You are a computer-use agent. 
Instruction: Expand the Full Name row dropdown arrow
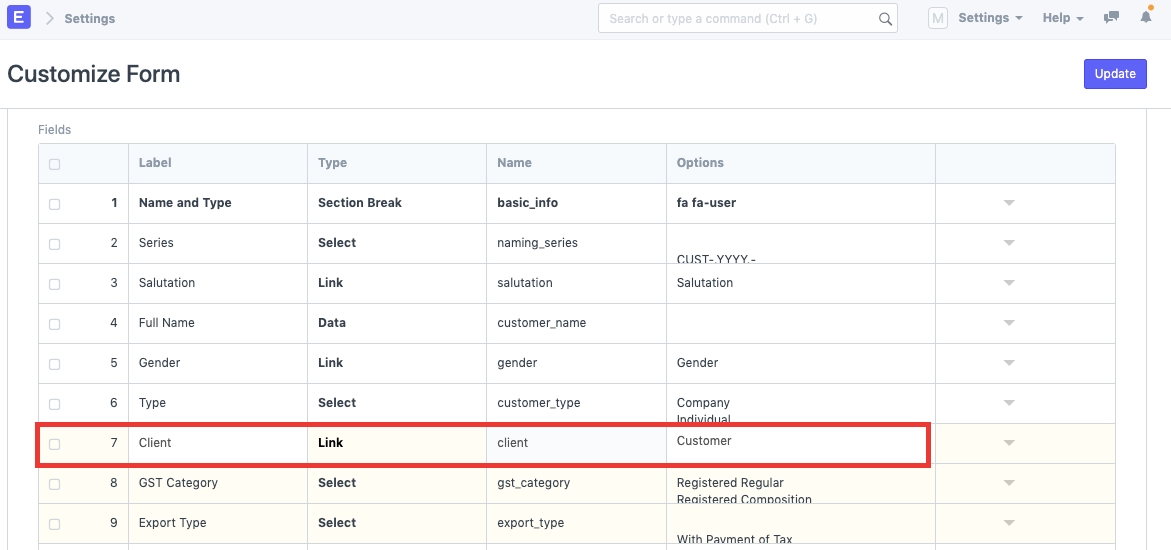pyautogui.click(x=1008, y=323)
